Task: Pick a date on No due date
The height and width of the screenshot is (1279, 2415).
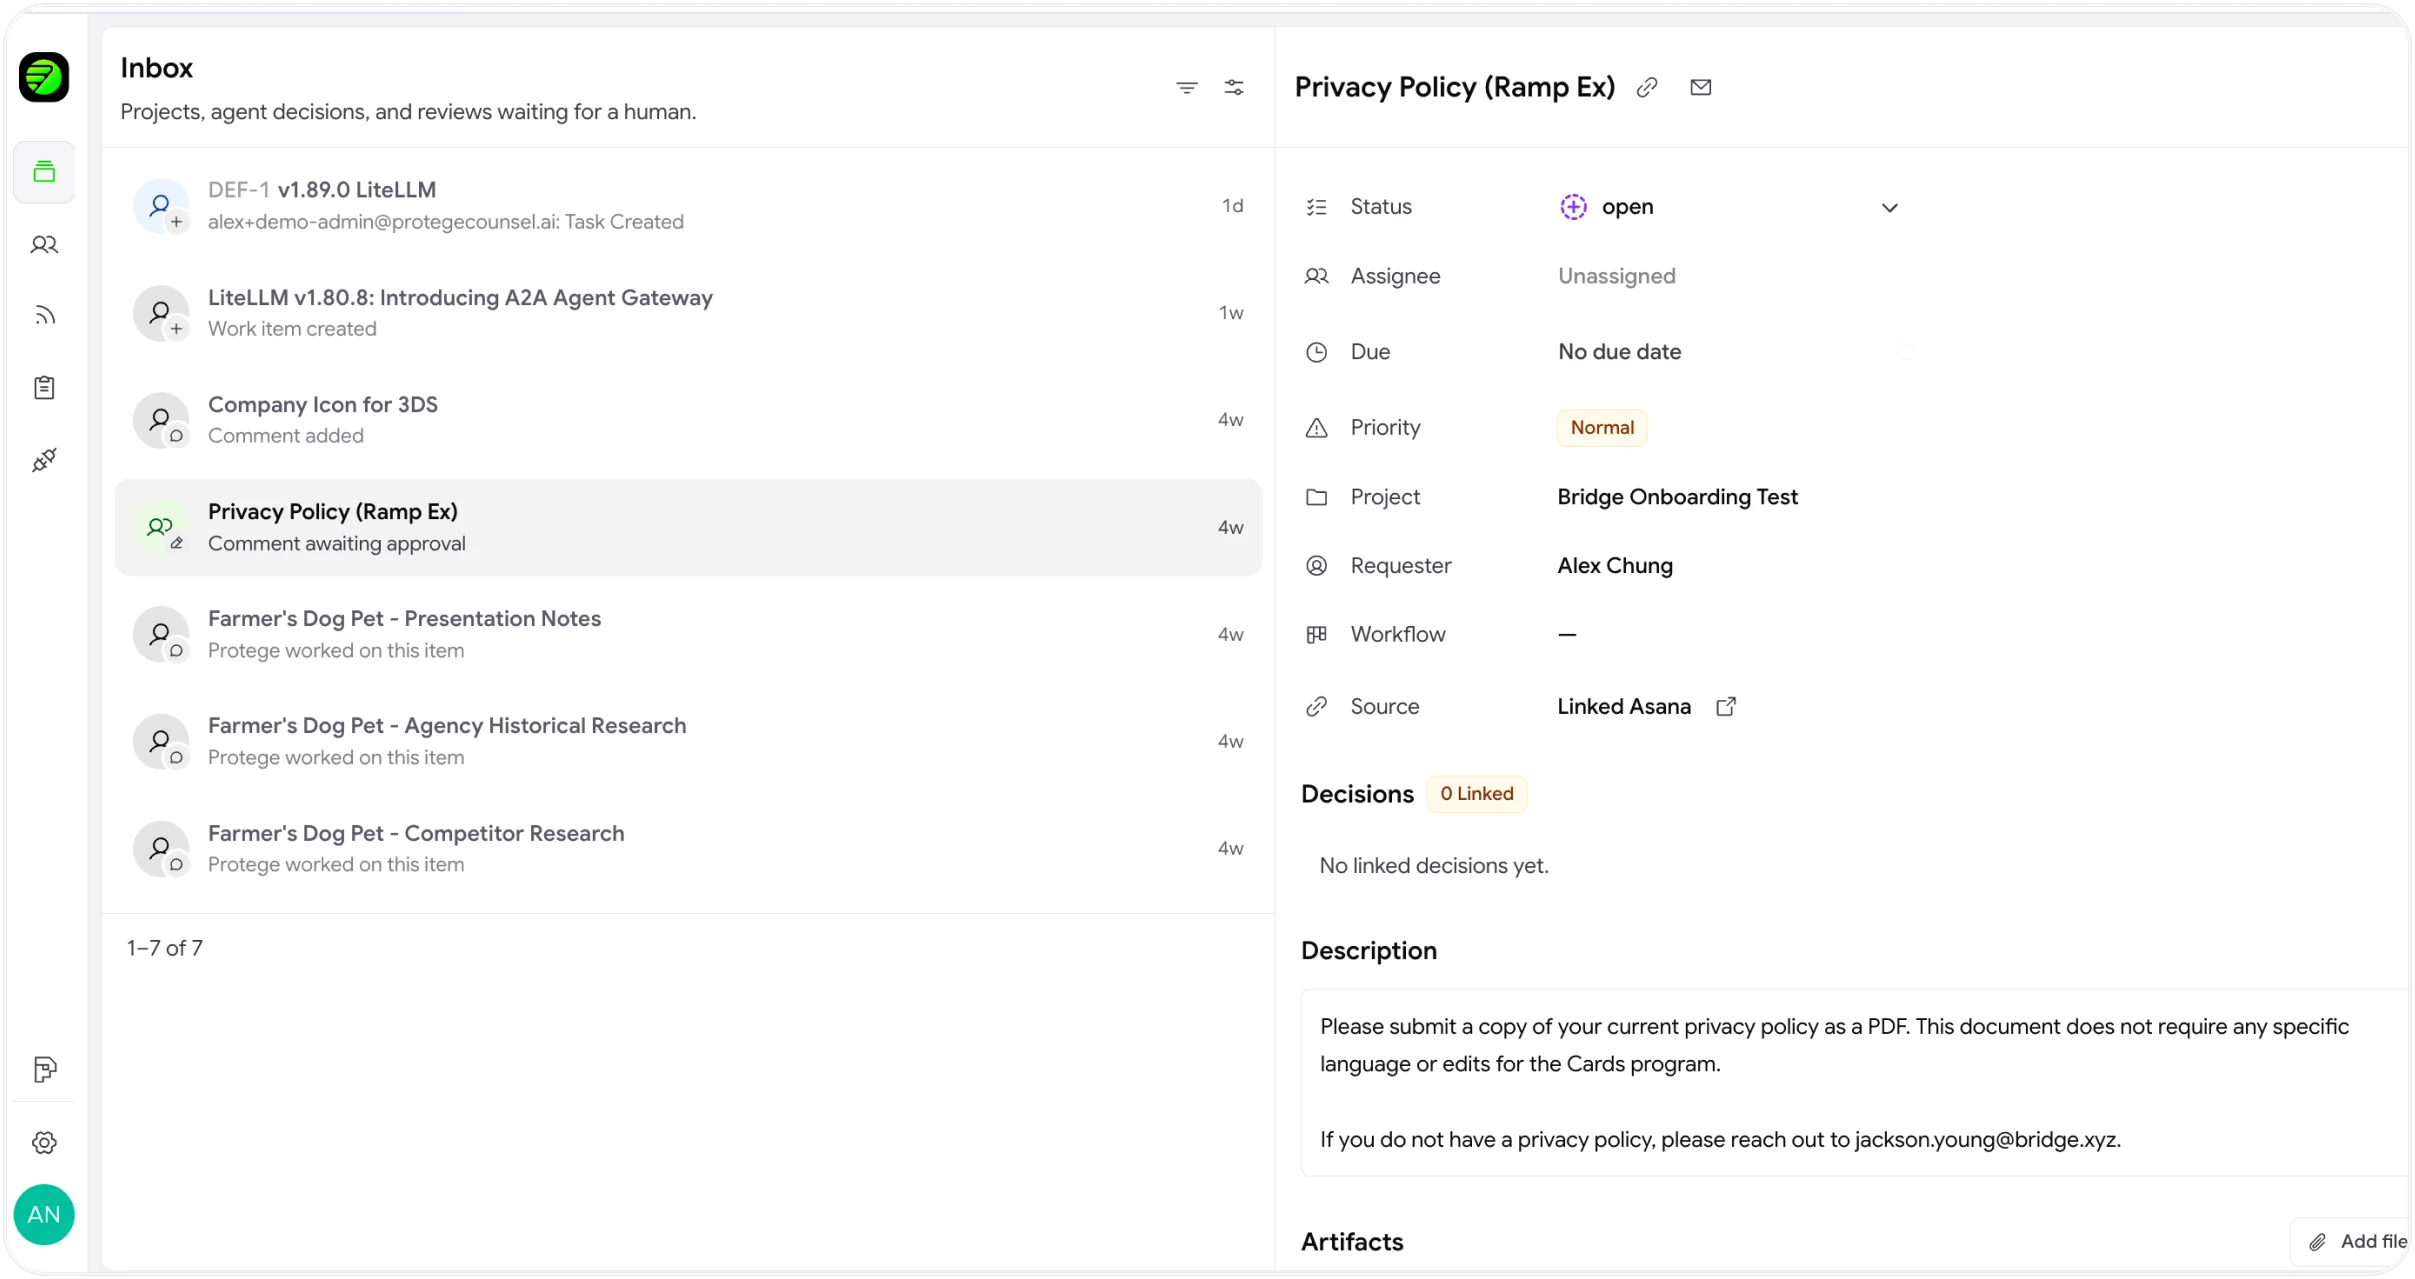Action: click(x=1620, y=352)
